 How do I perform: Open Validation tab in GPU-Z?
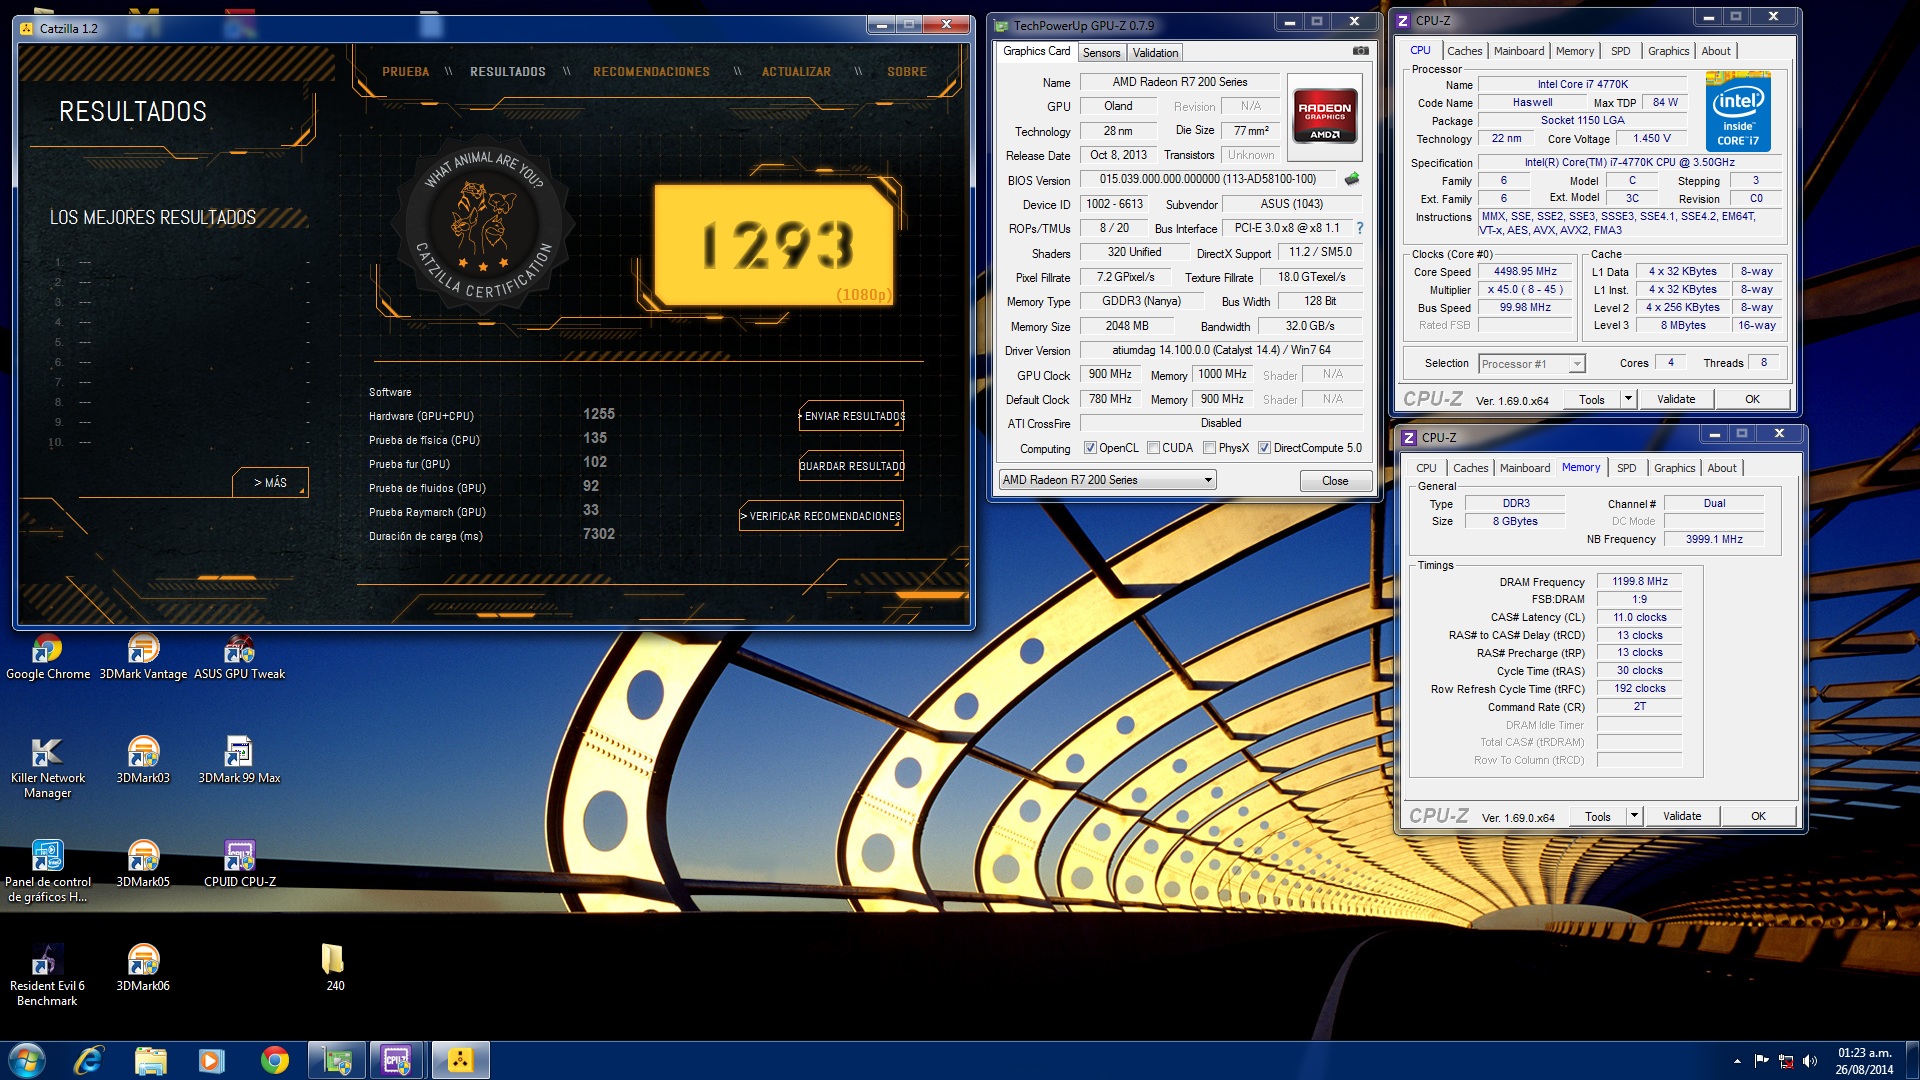[1155, 53]
